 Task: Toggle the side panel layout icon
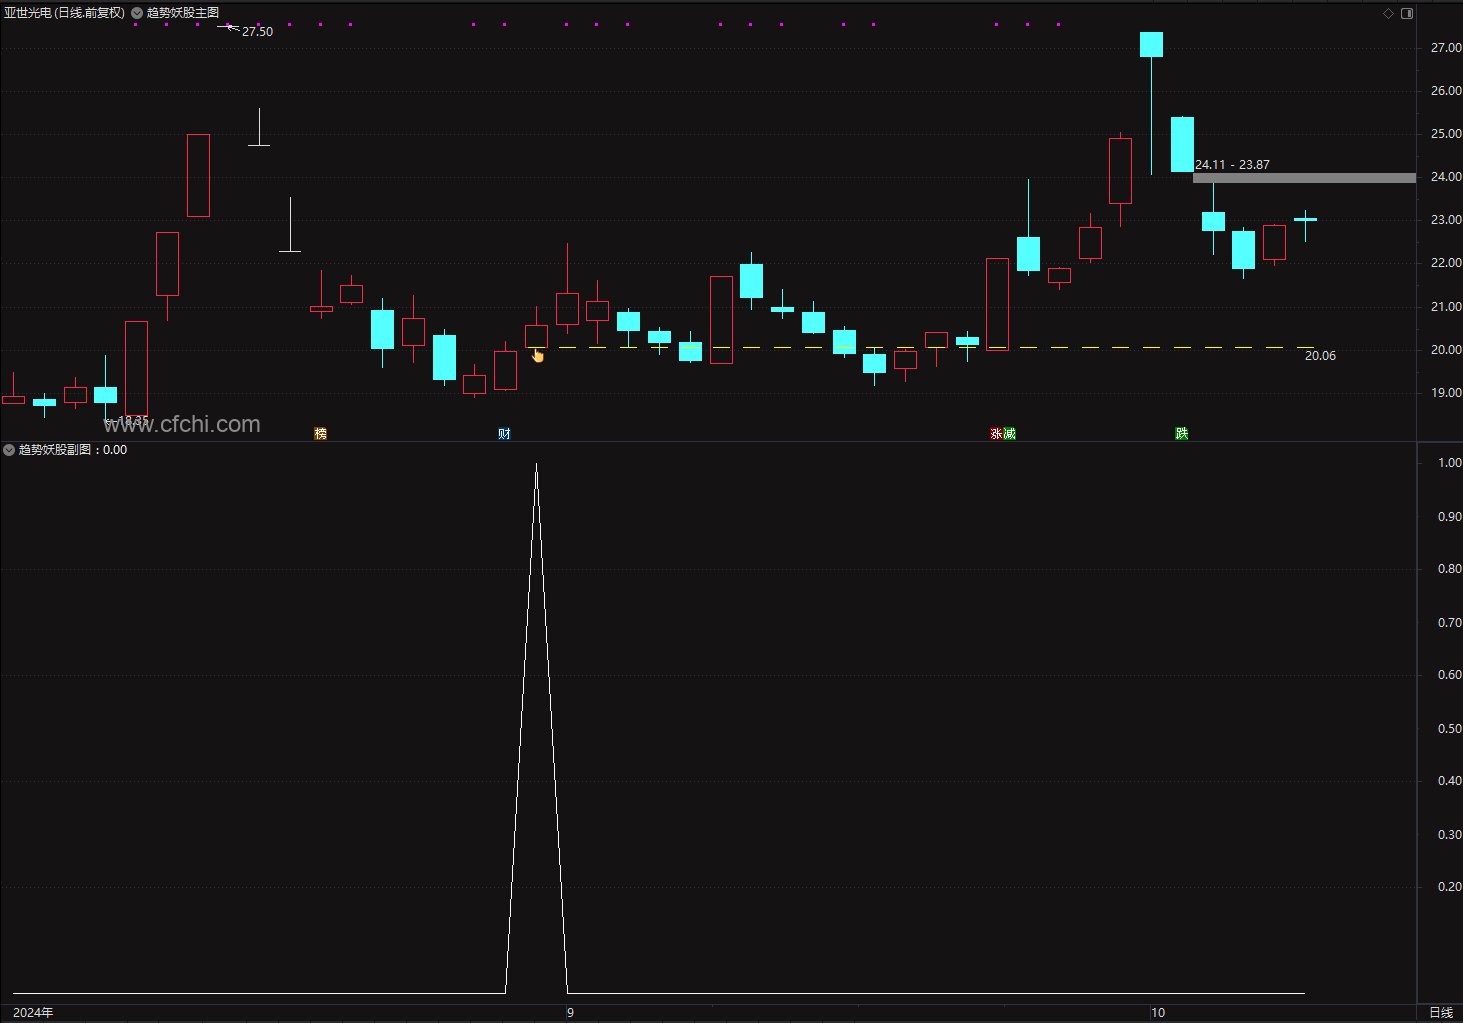pos(1407,13)
